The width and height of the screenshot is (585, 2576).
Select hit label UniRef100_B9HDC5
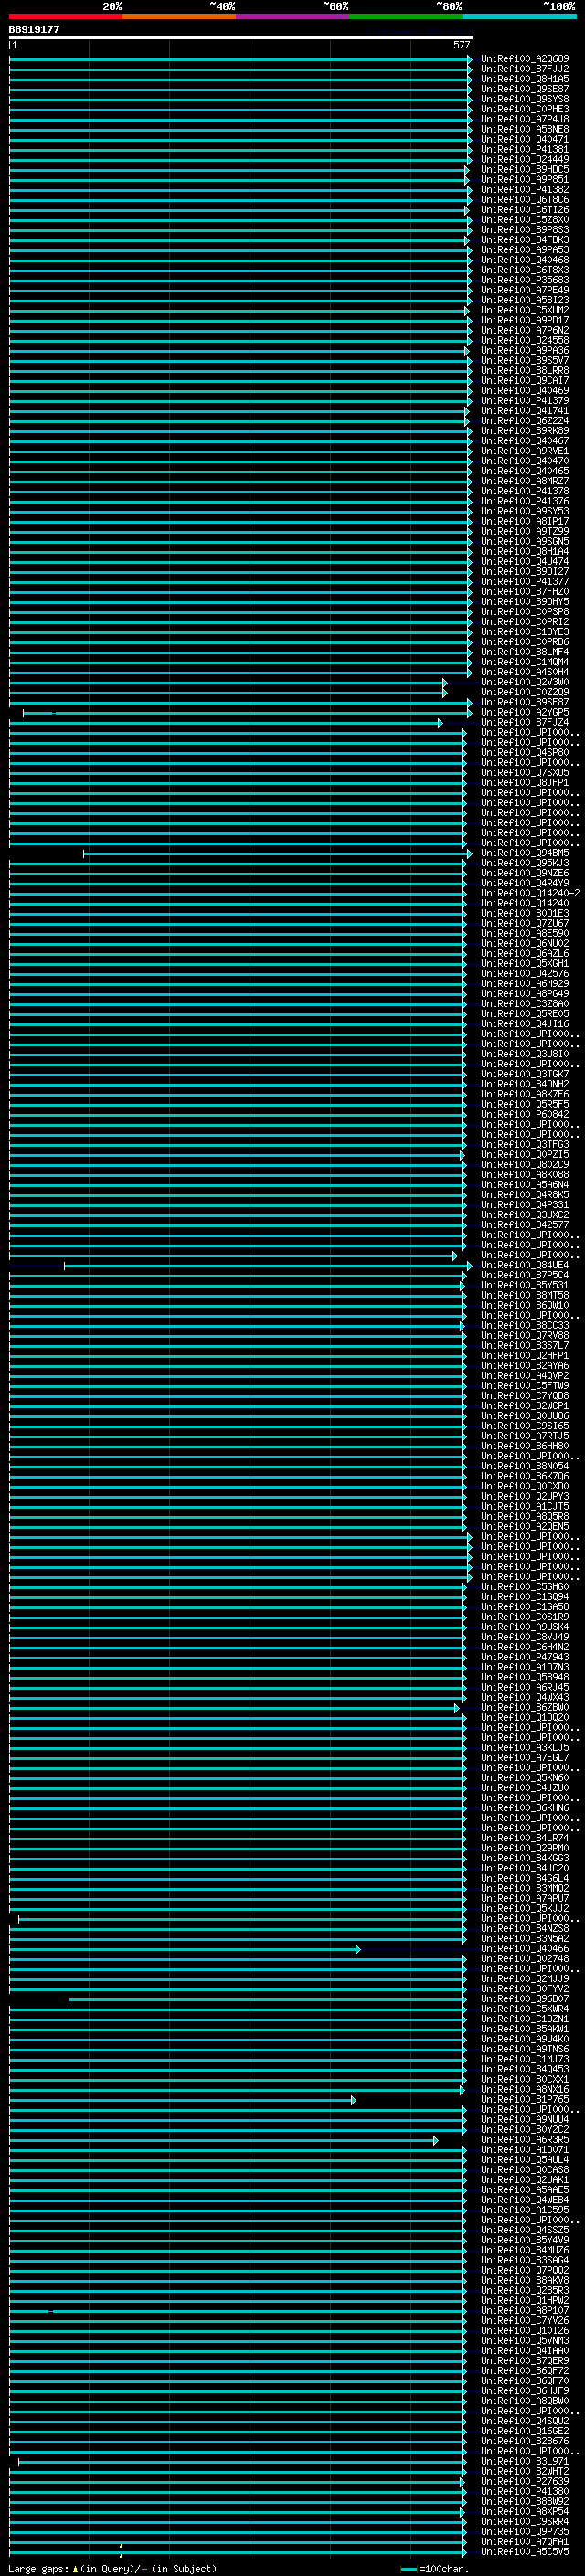tap(525, 169)
